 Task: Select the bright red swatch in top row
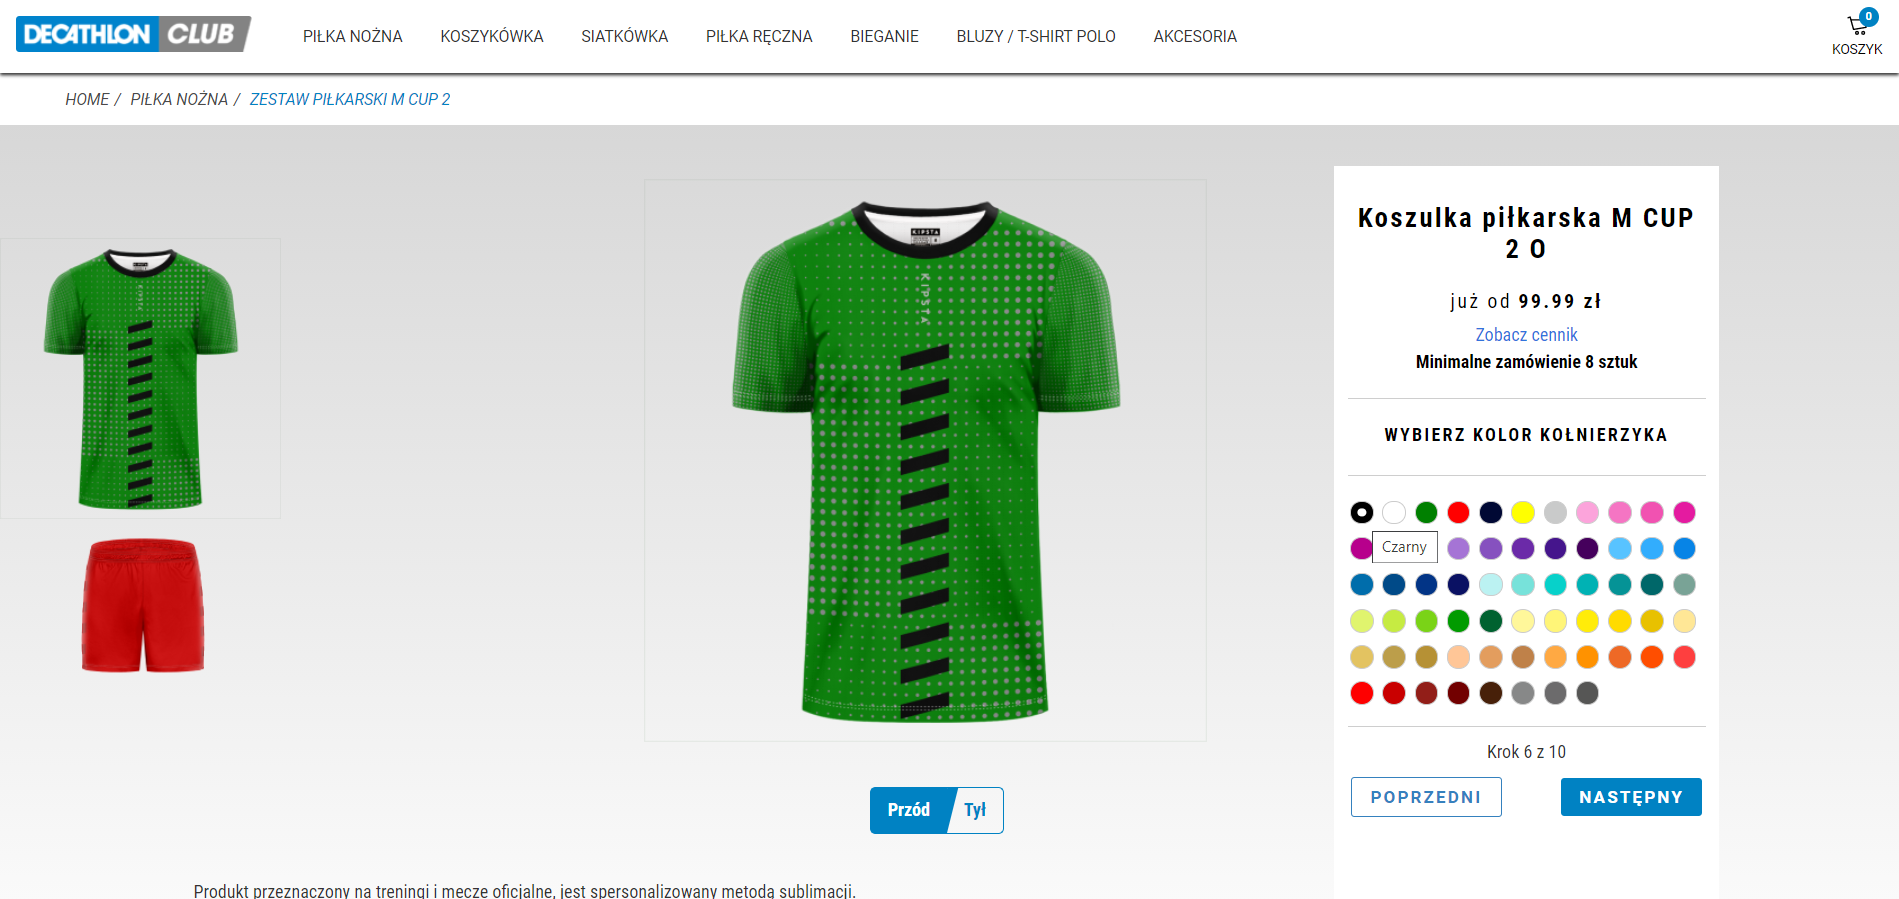[1459, 513]
